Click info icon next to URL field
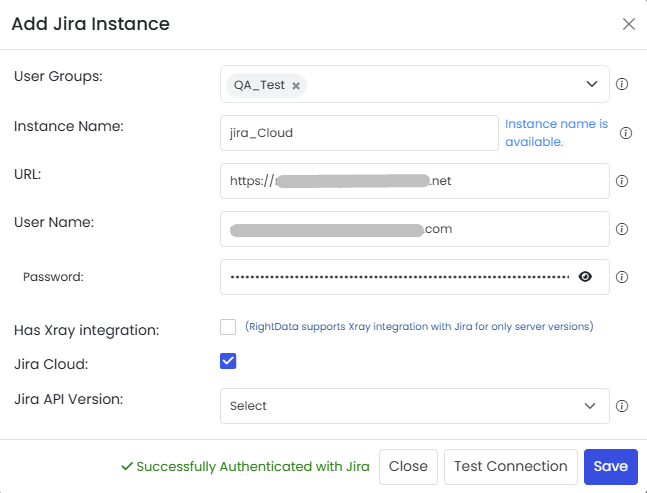 622,181
